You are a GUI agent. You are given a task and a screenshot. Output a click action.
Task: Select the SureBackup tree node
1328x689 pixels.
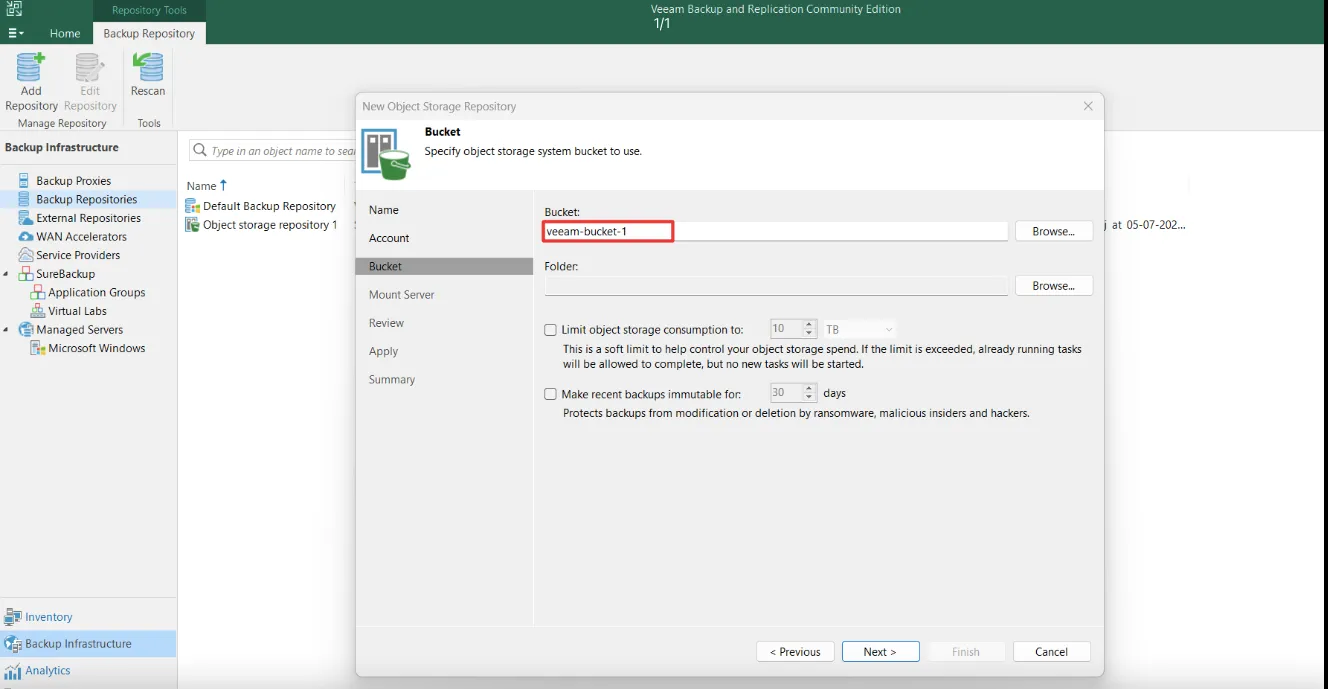tap(65, 274)
